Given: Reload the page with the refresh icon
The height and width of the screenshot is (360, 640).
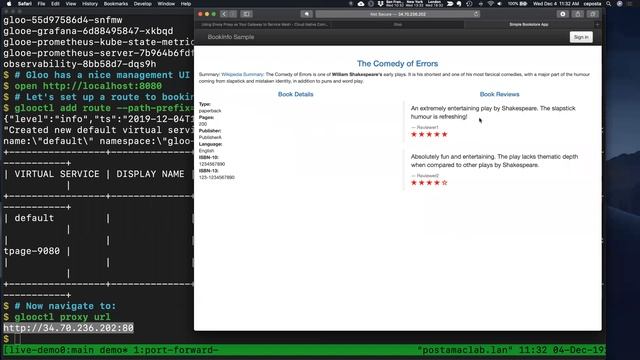Looking at the screenshot, I should point(476,14).
